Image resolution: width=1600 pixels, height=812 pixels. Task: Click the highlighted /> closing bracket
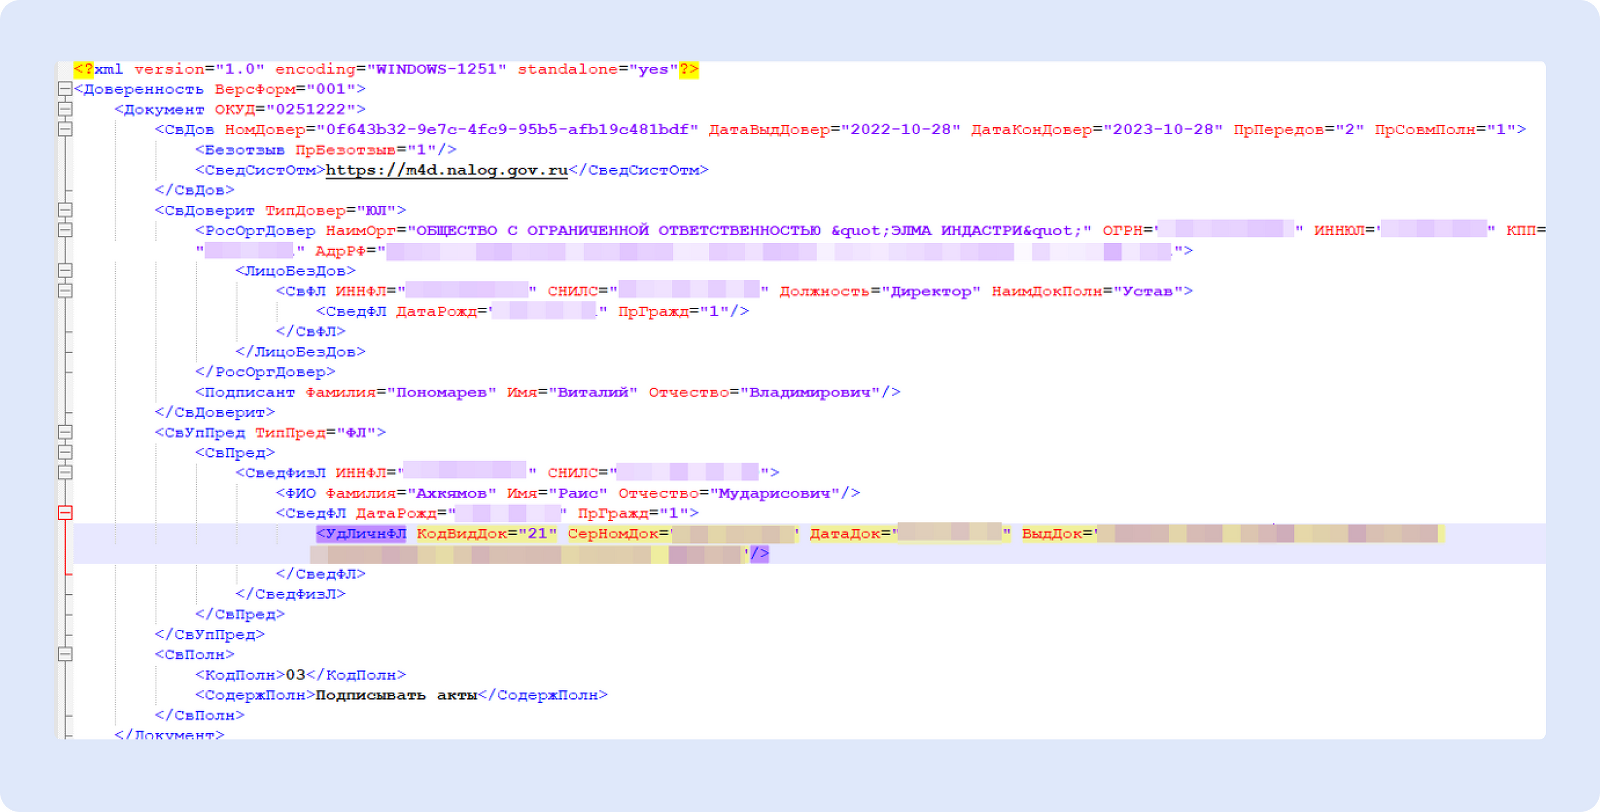click(760, 553)
